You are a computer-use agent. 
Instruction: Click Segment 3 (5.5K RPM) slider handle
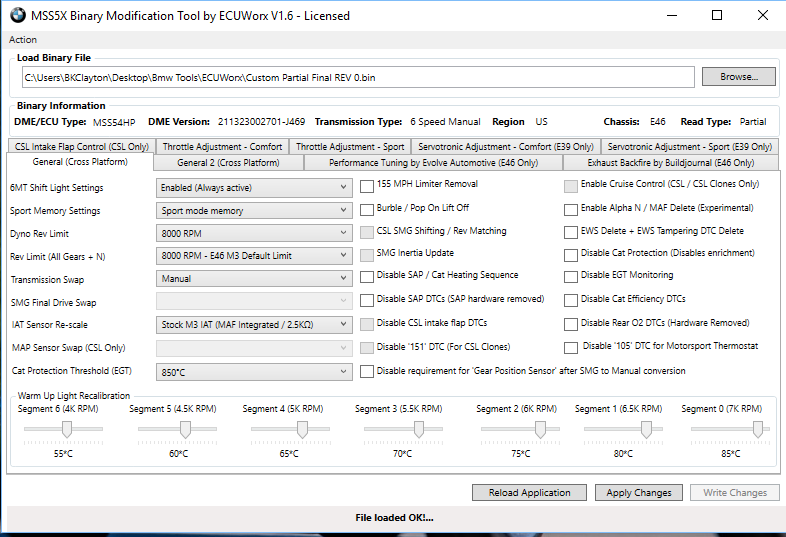419,429
